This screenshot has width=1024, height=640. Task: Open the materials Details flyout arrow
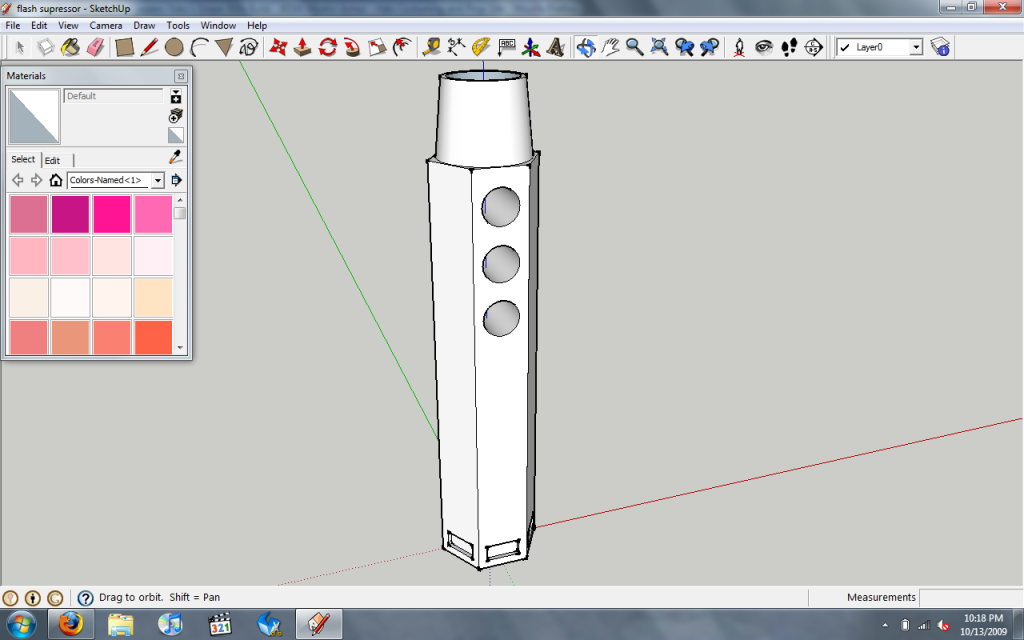[x=177, y=180]
